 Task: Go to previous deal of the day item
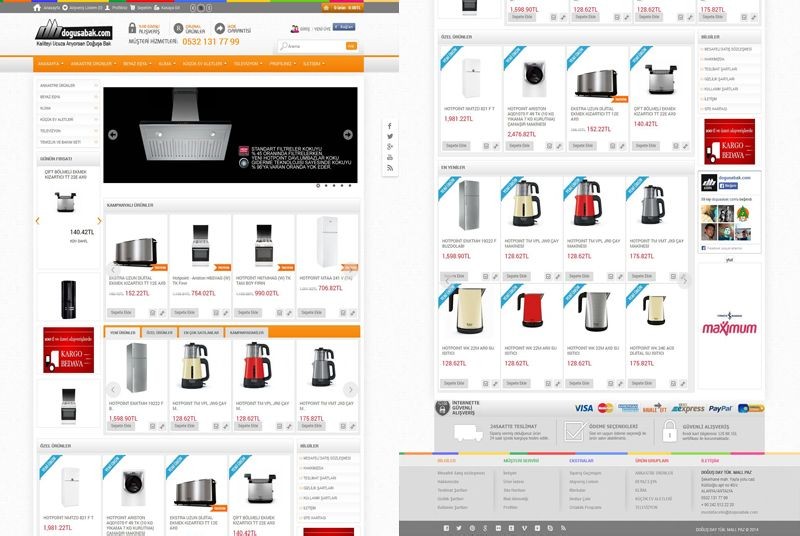coord(37,221)
